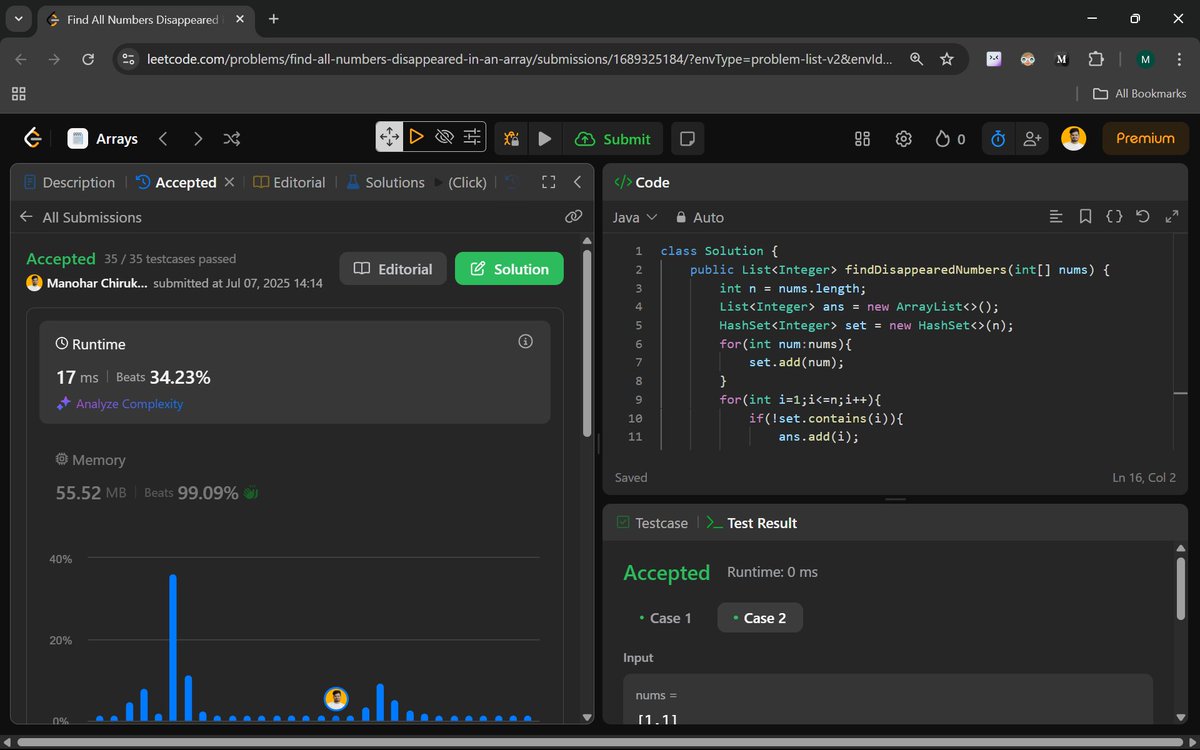Open the layout grid icon
The width and height of the screenshot is (1200, 750).
pos(863,139)
